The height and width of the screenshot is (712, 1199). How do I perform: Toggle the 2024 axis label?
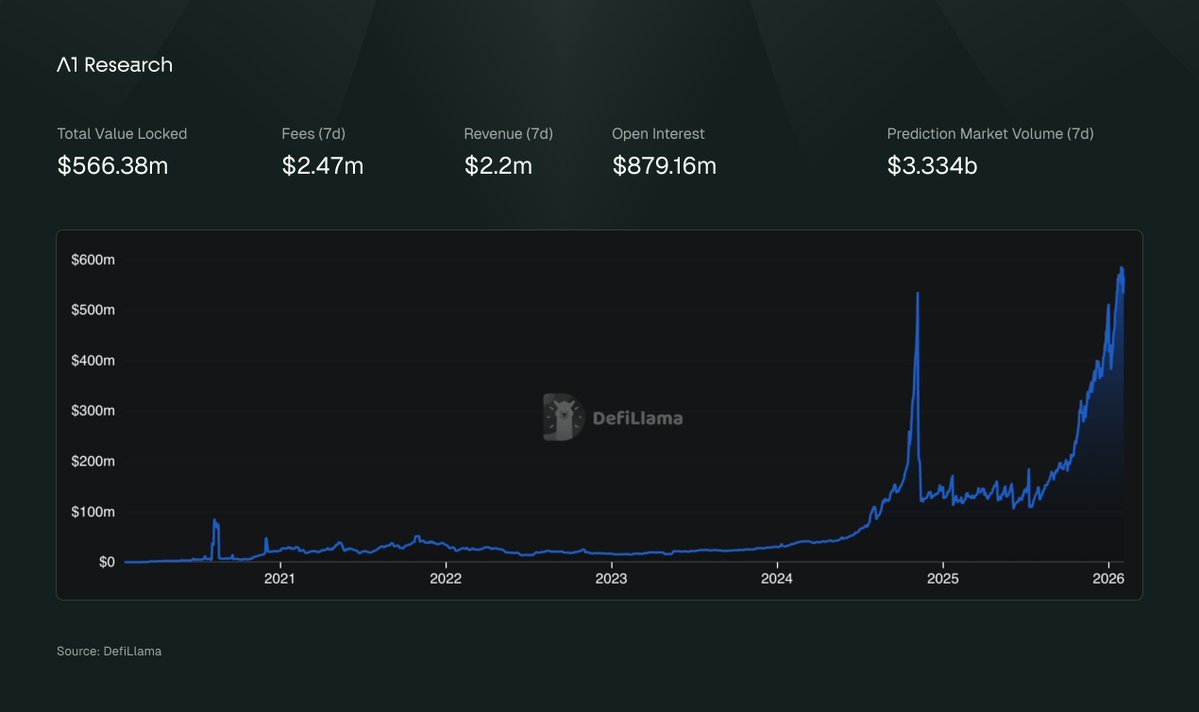[x=777, y=578]
